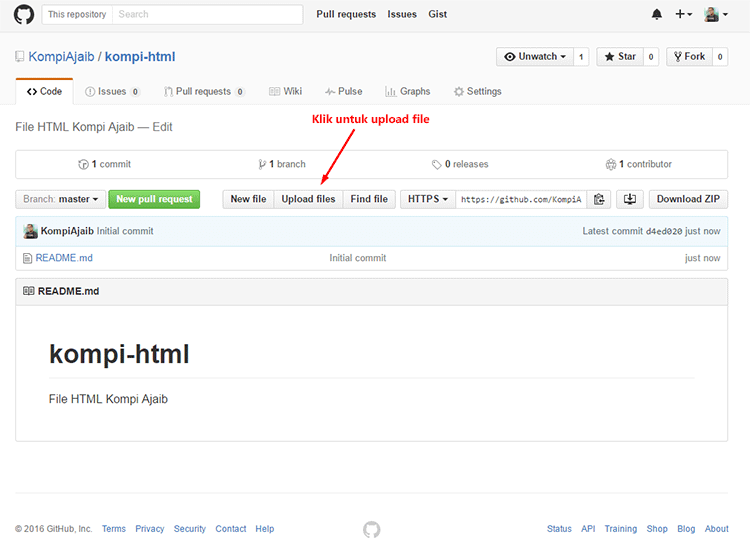Go to Issues in top navigation
This screenshot has height=553, width=750.
[x=402, y=14]
